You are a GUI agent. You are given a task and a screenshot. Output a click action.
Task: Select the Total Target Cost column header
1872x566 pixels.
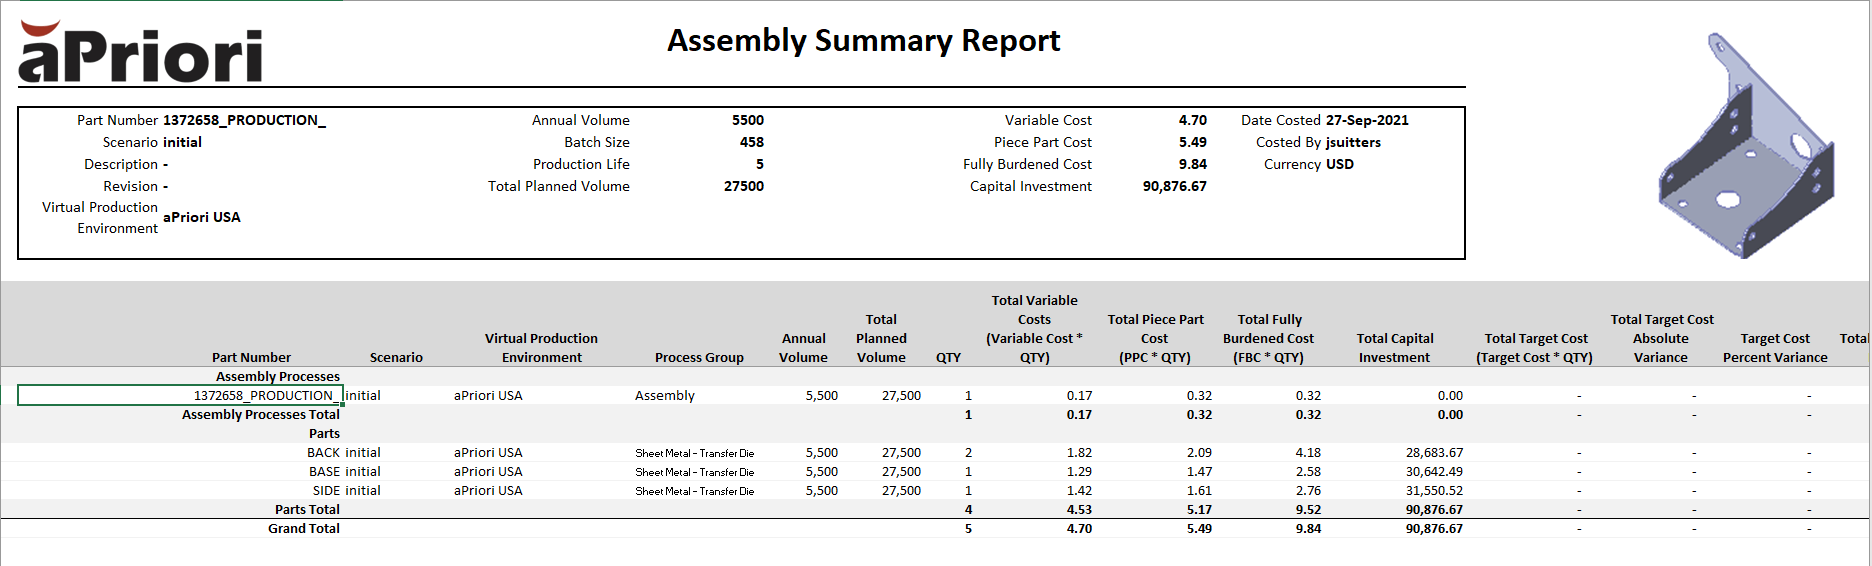[x=1535, y=348]
